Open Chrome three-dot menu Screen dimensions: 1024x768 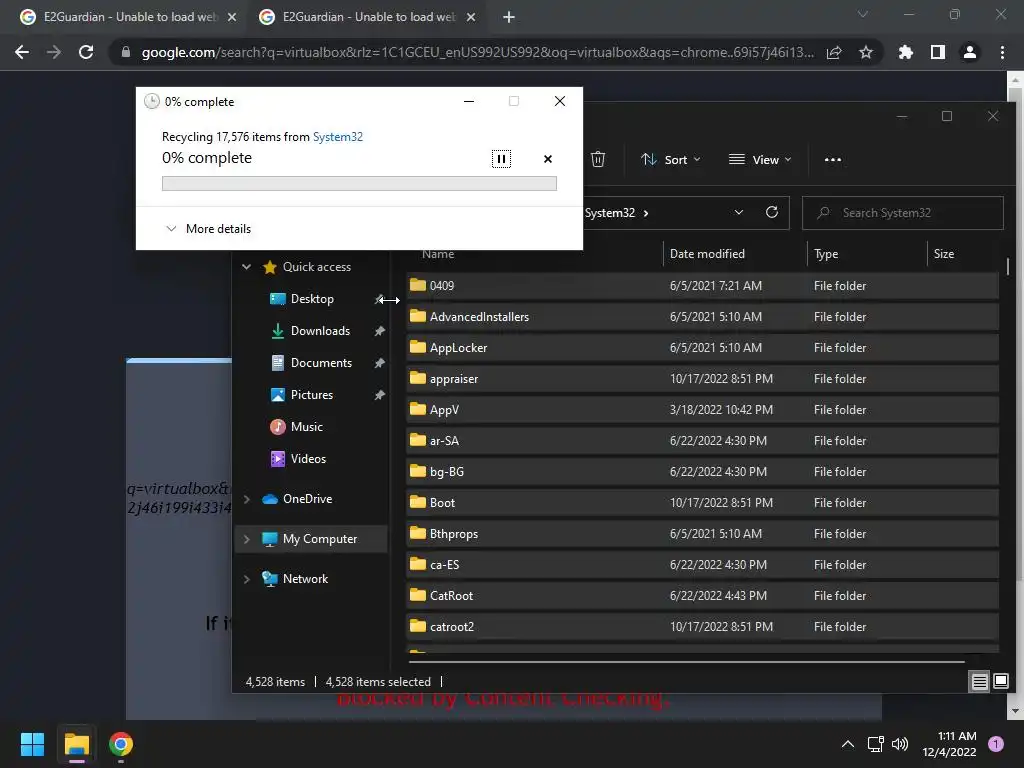point(1002,52)
